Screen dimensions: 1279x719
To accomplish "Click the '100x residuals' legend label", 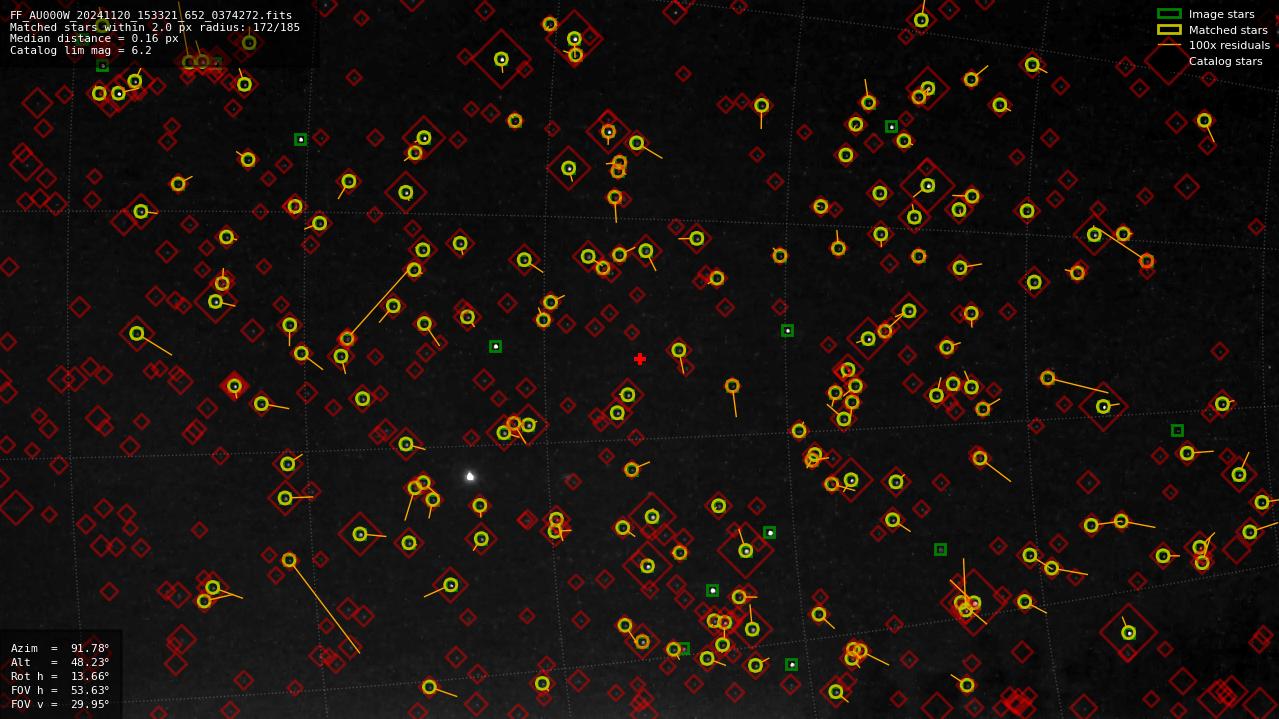I will pyautogui.click(x=1229, y=45).
